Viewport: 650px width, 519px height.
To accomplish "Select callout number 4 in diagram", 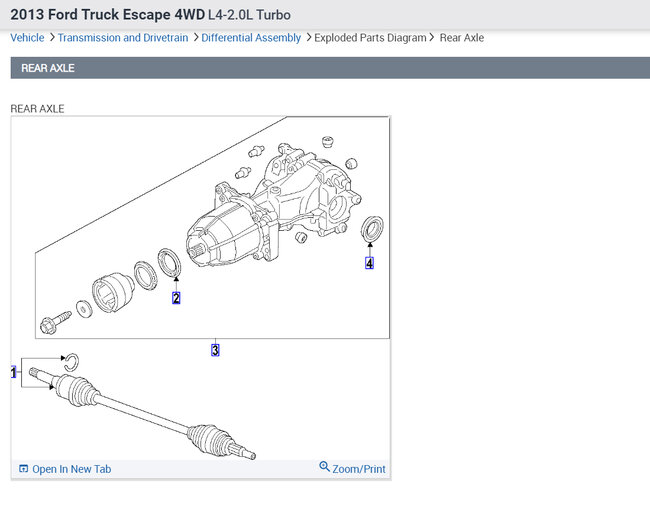I will coord(369,263).
